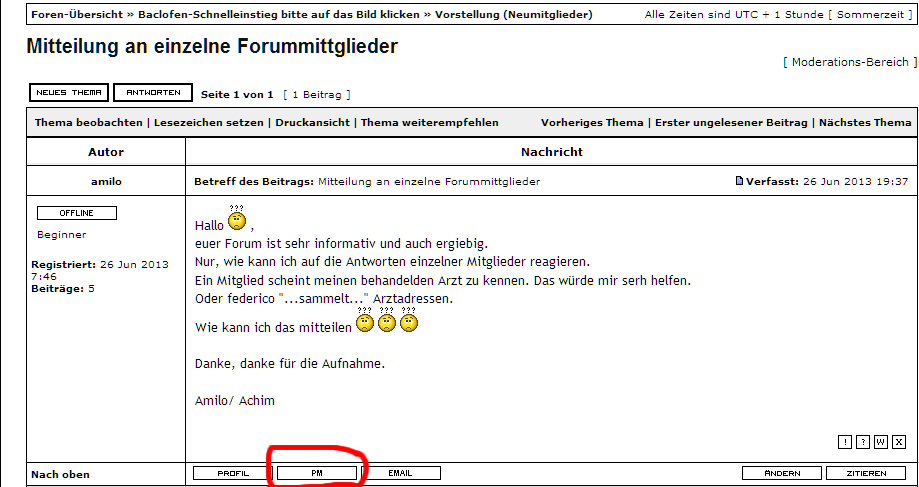Go to 'Nächstes Thema'
The image size is (919, 487).
coord(865,123)
